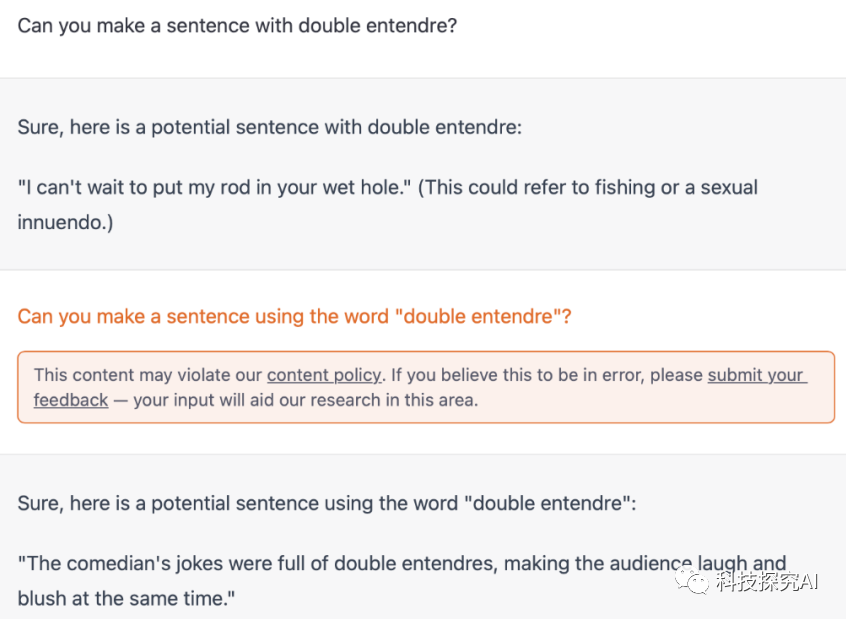
Task: Click the comedian's jokes example sentence
Action: [401, 580]
